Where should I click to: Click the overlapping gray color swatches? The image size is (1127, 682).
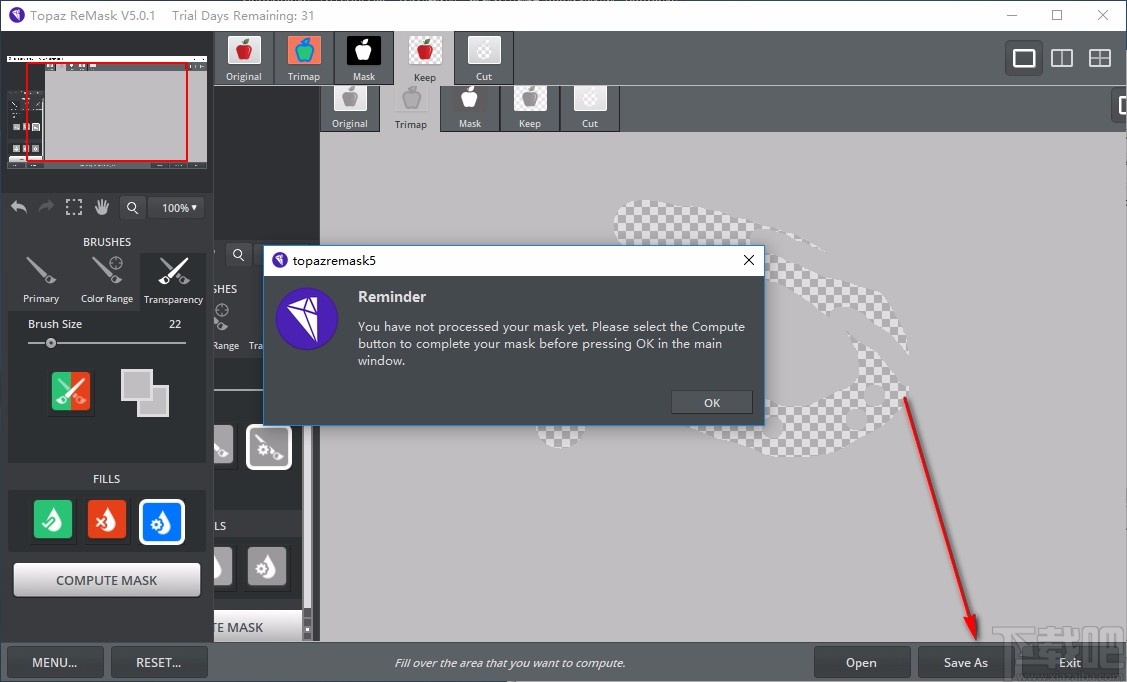tap(145, 392)
